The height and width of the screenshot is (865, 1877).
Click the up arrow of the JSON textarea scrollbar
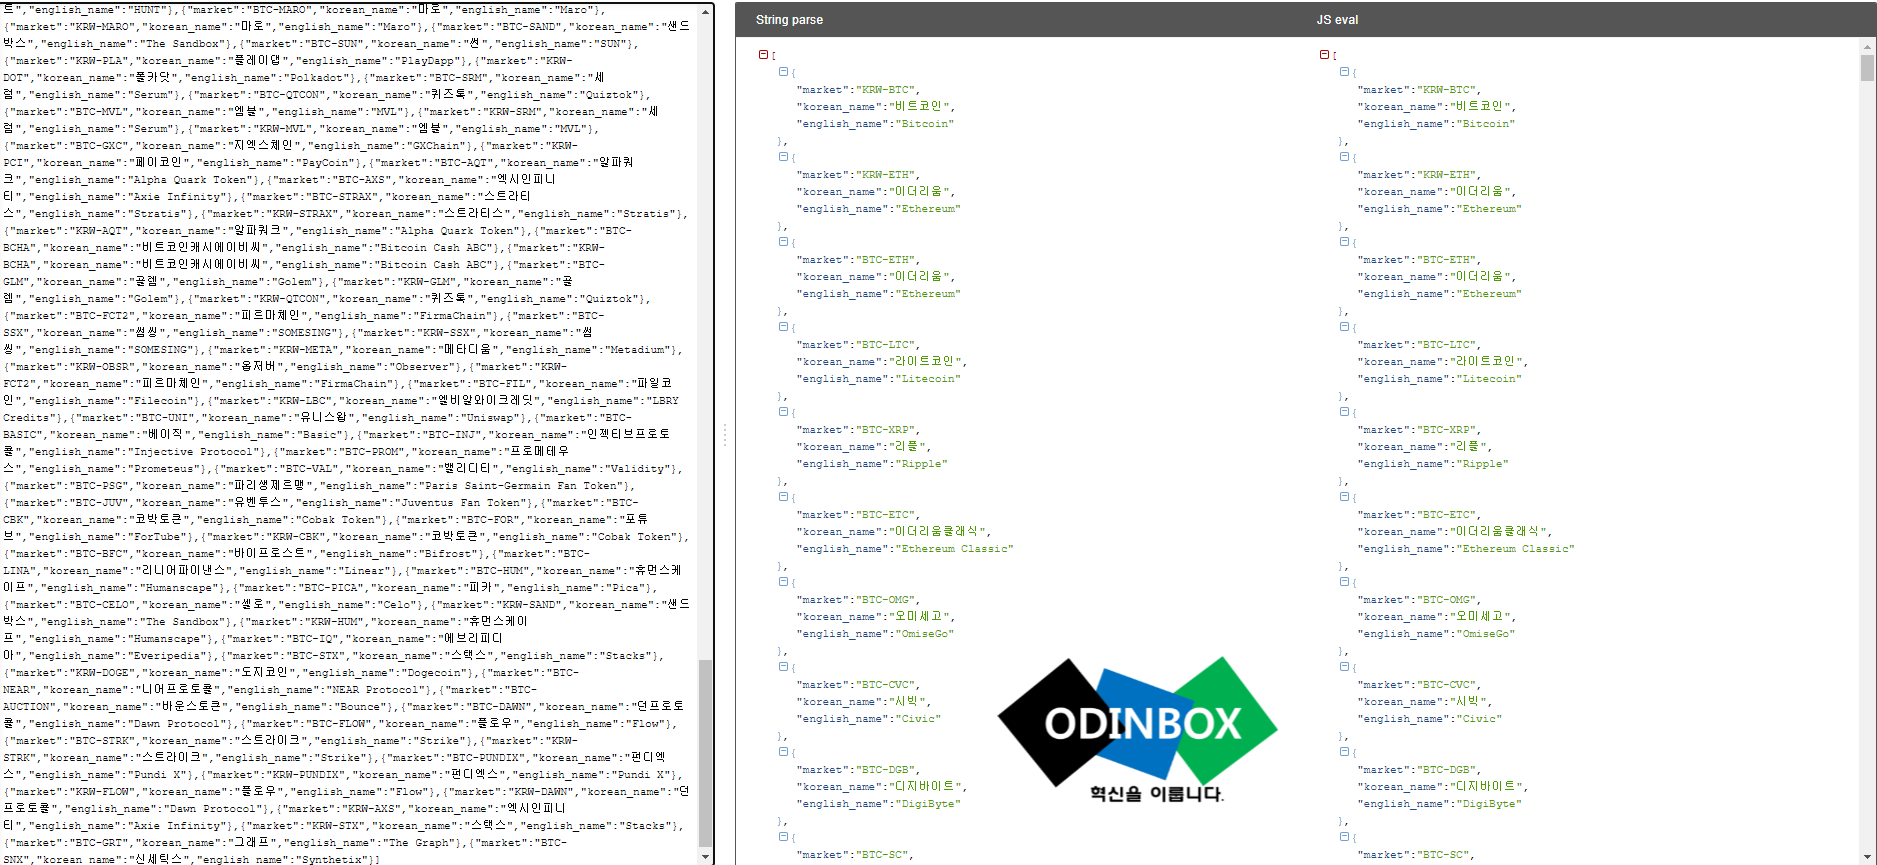(x=706, y=11)
